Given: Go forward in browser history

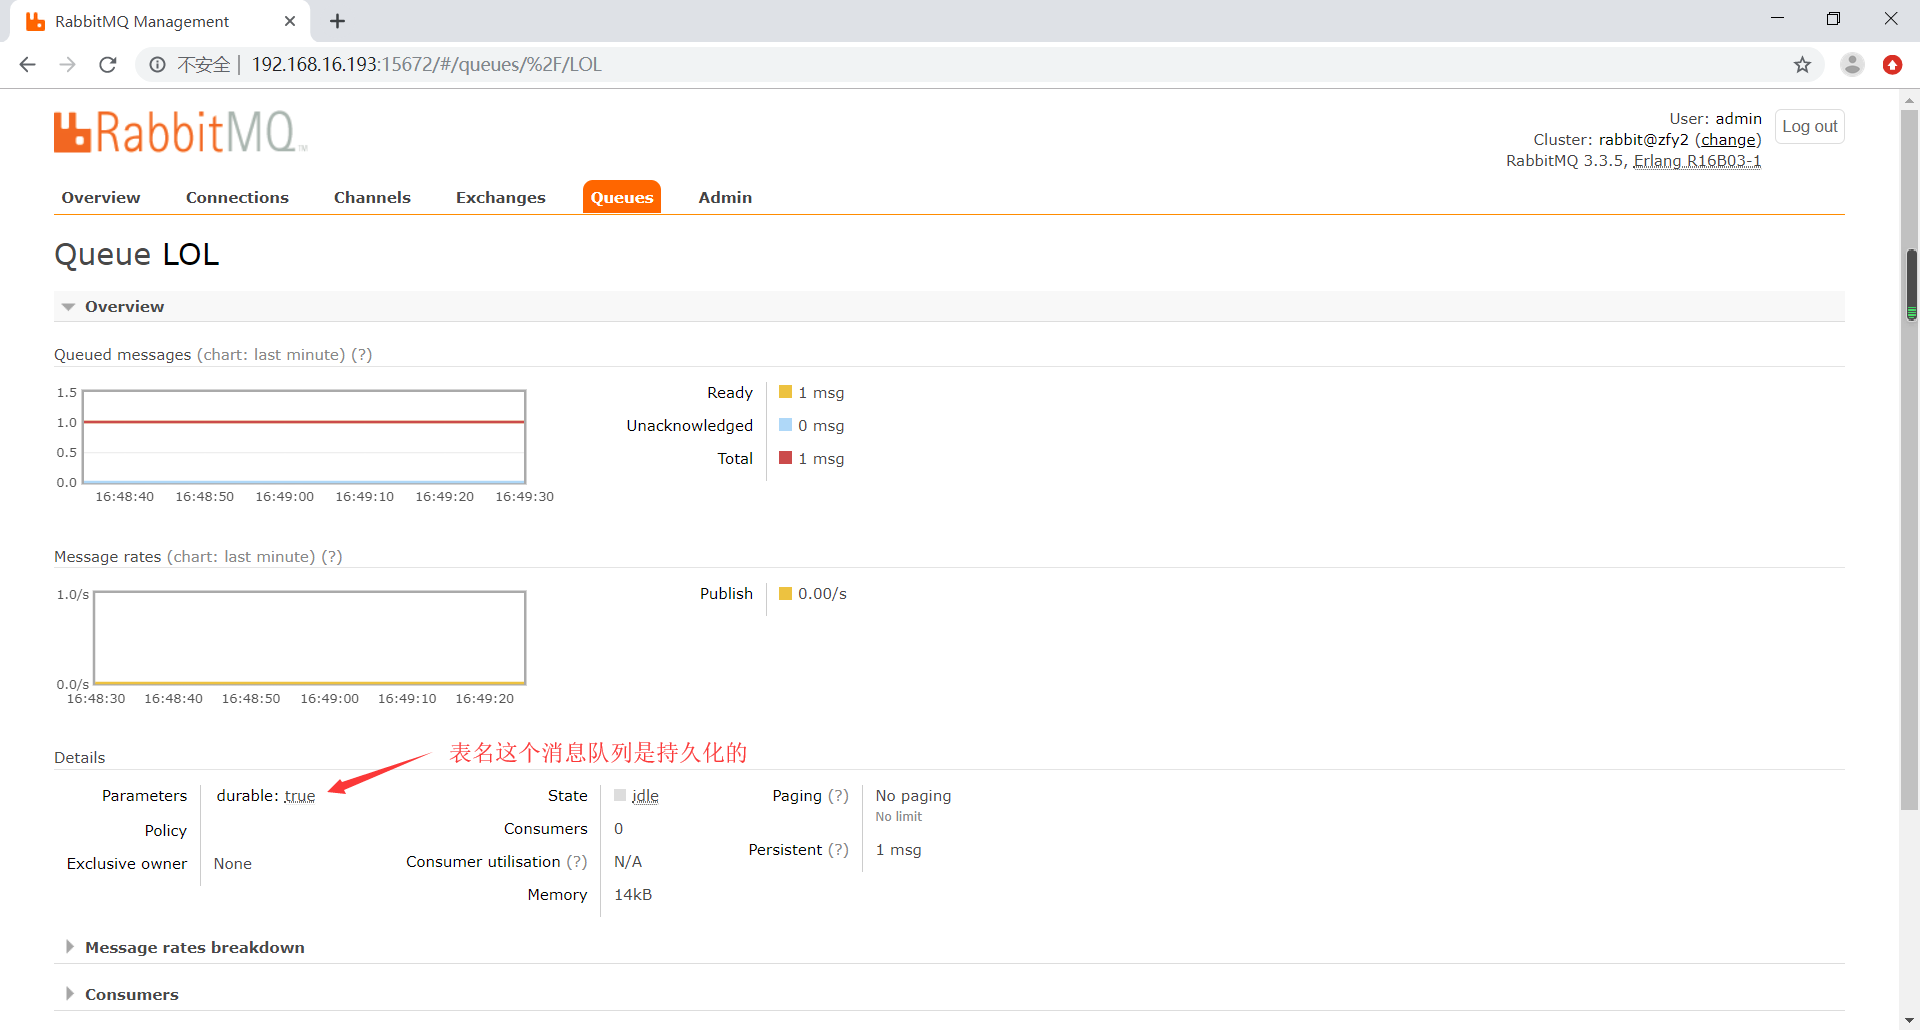Looking at the screenshot, I should pos(67,65).
